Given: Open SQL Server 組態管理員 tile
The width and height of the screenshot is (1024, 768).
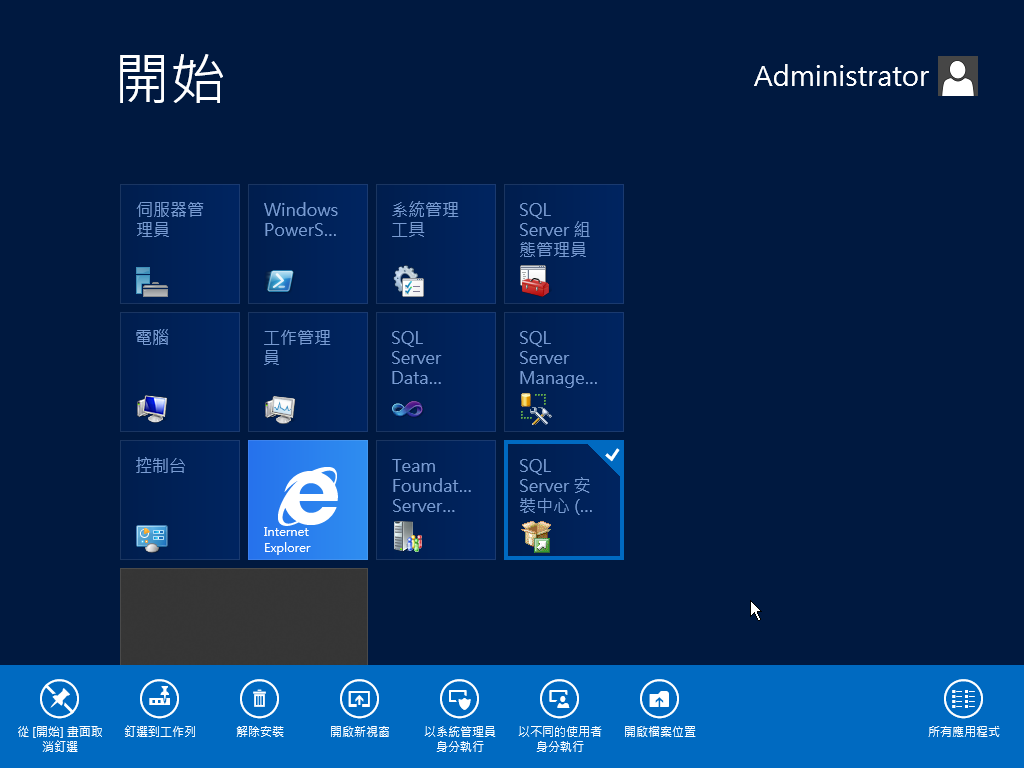Looking at the screenshot, I should pos(564,244).
